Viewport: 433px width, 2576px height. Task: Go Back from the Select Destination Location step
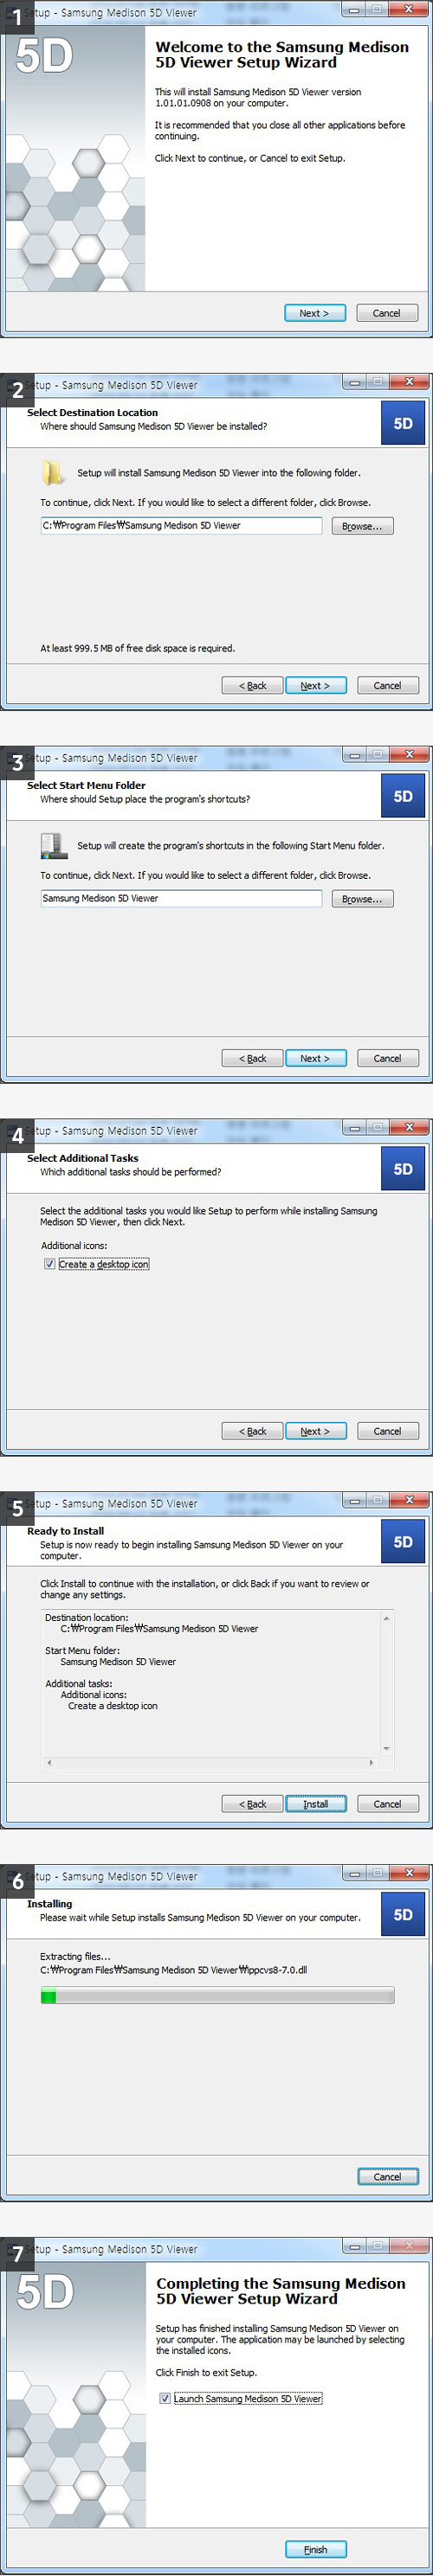pos(252,685)
